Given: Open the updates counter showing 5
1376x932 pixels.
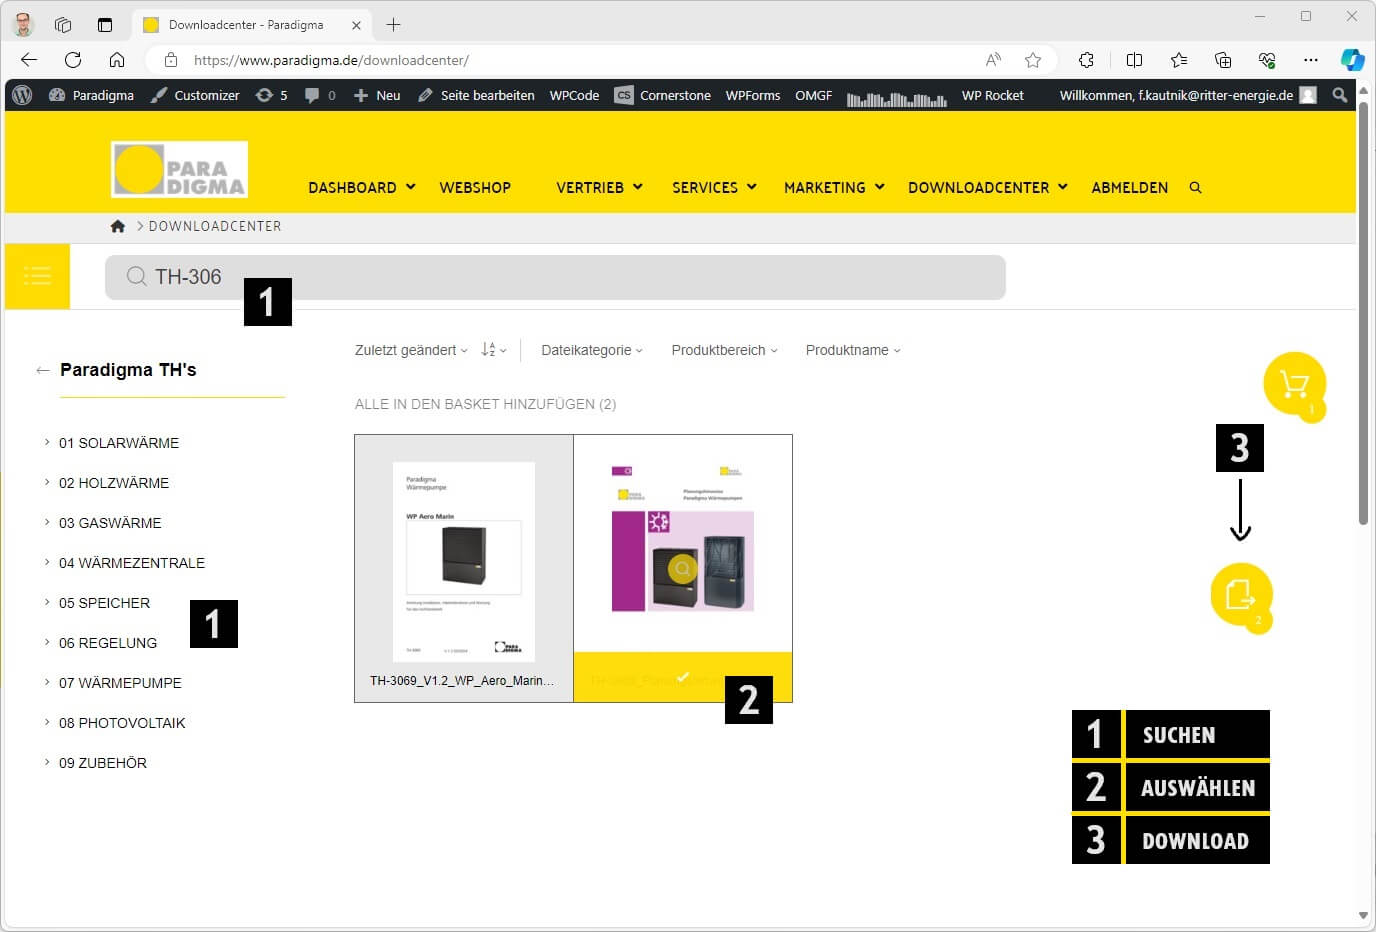Looking at the screenshot, I should pyautogui.click(x=272, y=95).
